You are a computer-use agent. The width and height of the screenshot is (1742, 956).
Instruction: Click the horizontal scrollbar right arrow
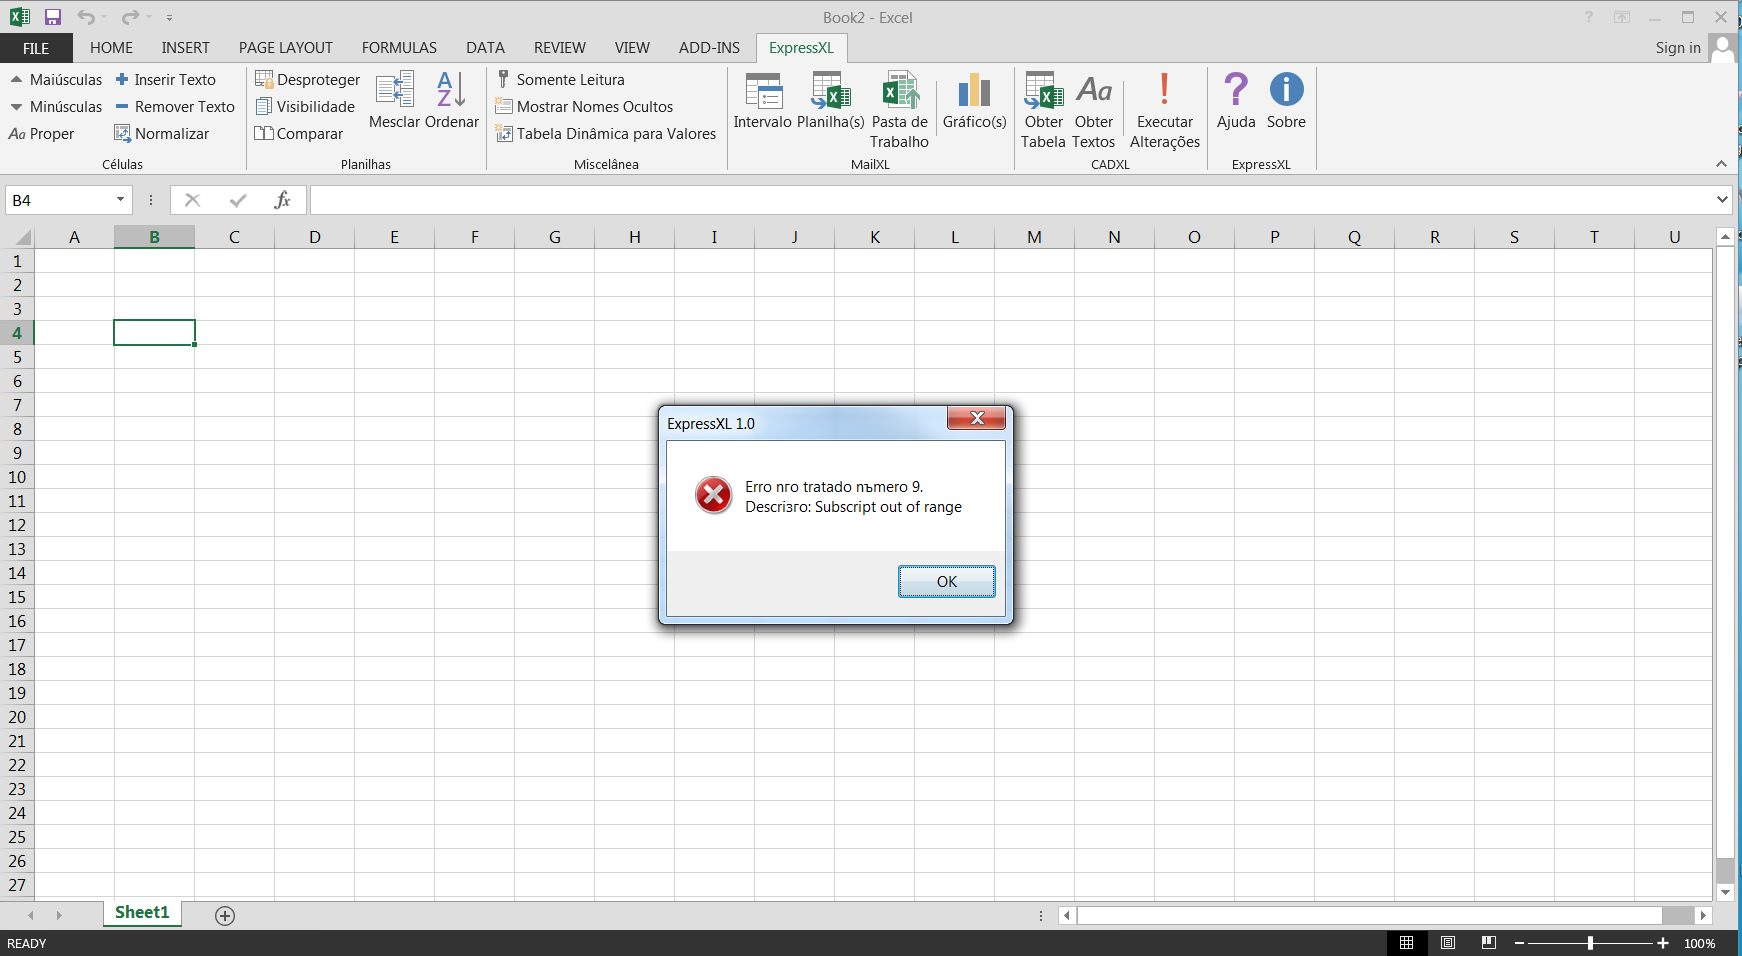[x=1703, y=916]
